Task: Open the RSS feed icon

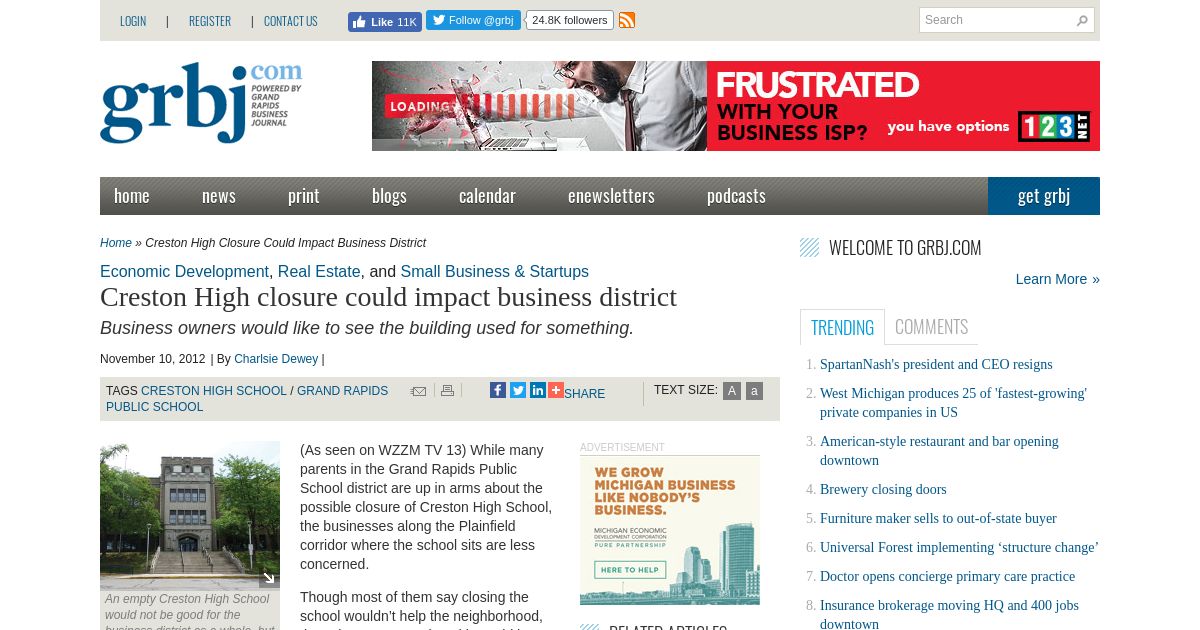Action: [x=627, y=20]
